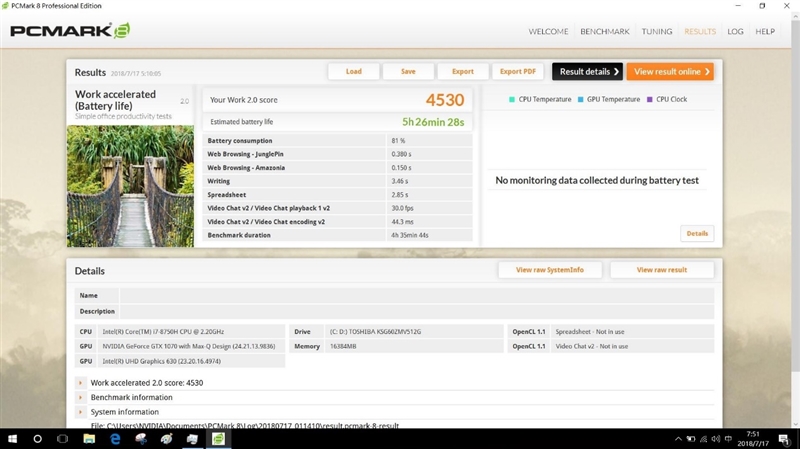Go to the Tuning tab
800x449 pixels.
(657, 31)
